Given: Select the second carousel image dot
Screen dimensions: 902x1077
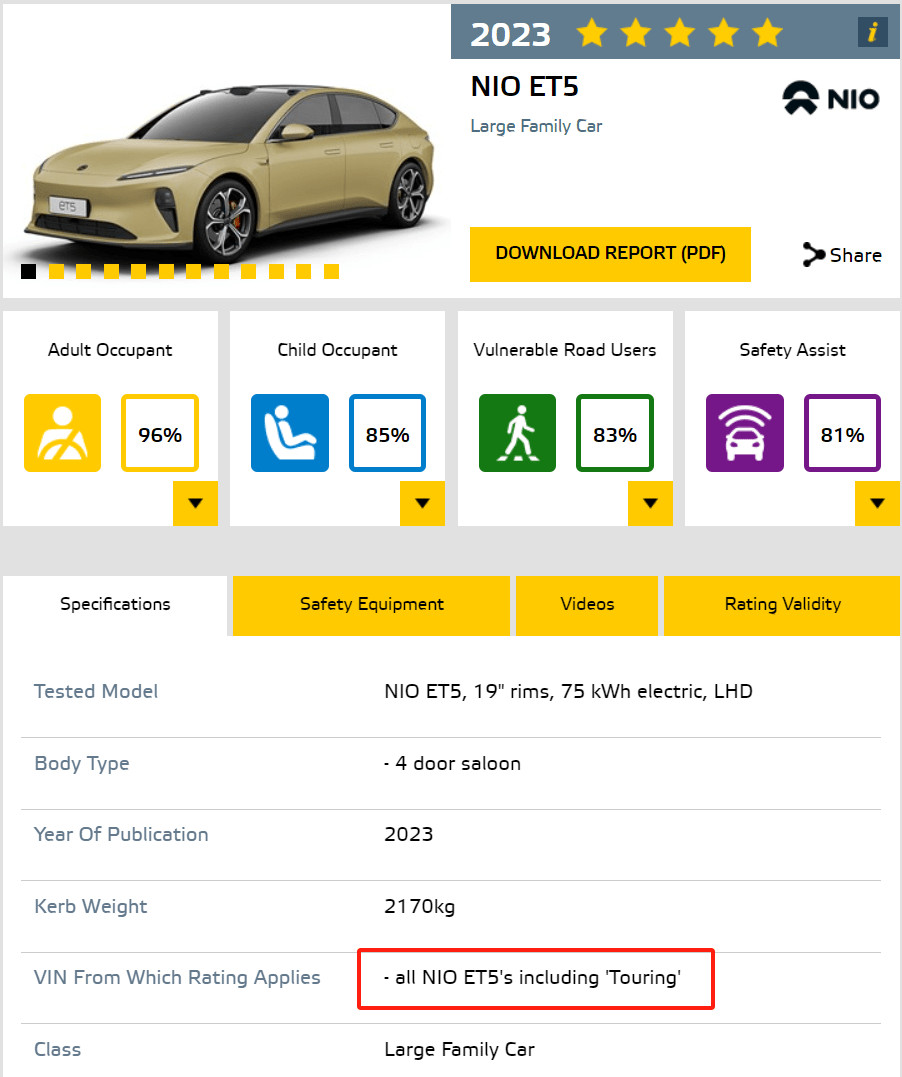Looking at the screenshot, I should point(56,272).
